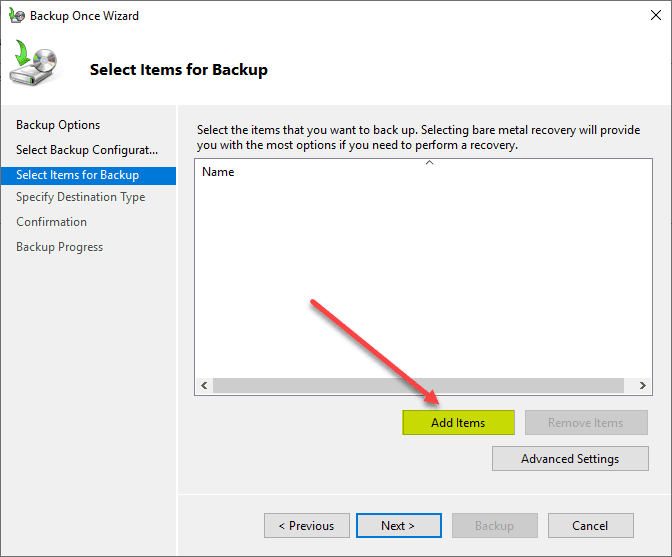Select the Select Items for Backup step

point(77,175)
